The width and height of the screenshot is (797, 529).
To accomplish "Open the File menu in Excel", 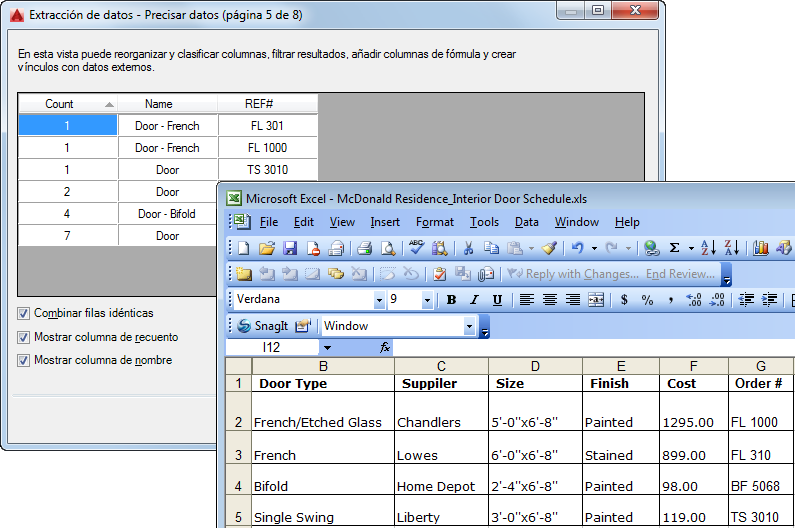I will [x=269, y=222].
